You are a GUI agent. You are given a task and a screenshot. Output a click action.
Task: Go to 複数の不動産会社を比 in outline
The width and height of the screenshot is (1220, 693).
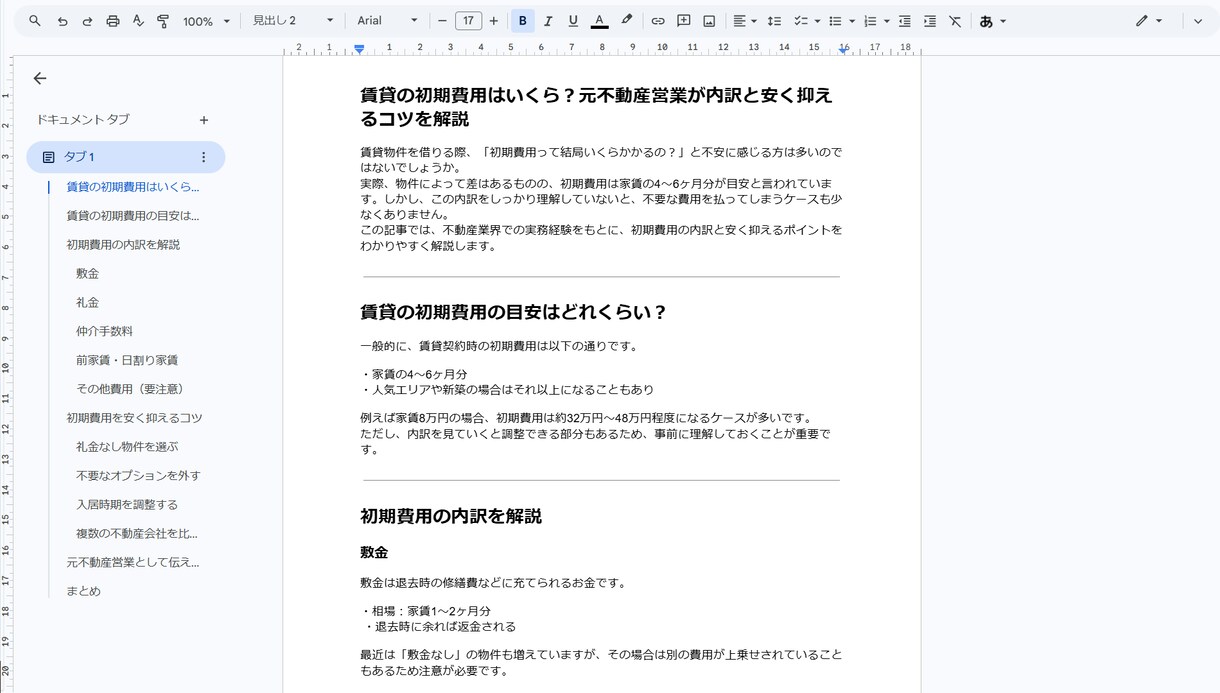click(x=137, y=534)
